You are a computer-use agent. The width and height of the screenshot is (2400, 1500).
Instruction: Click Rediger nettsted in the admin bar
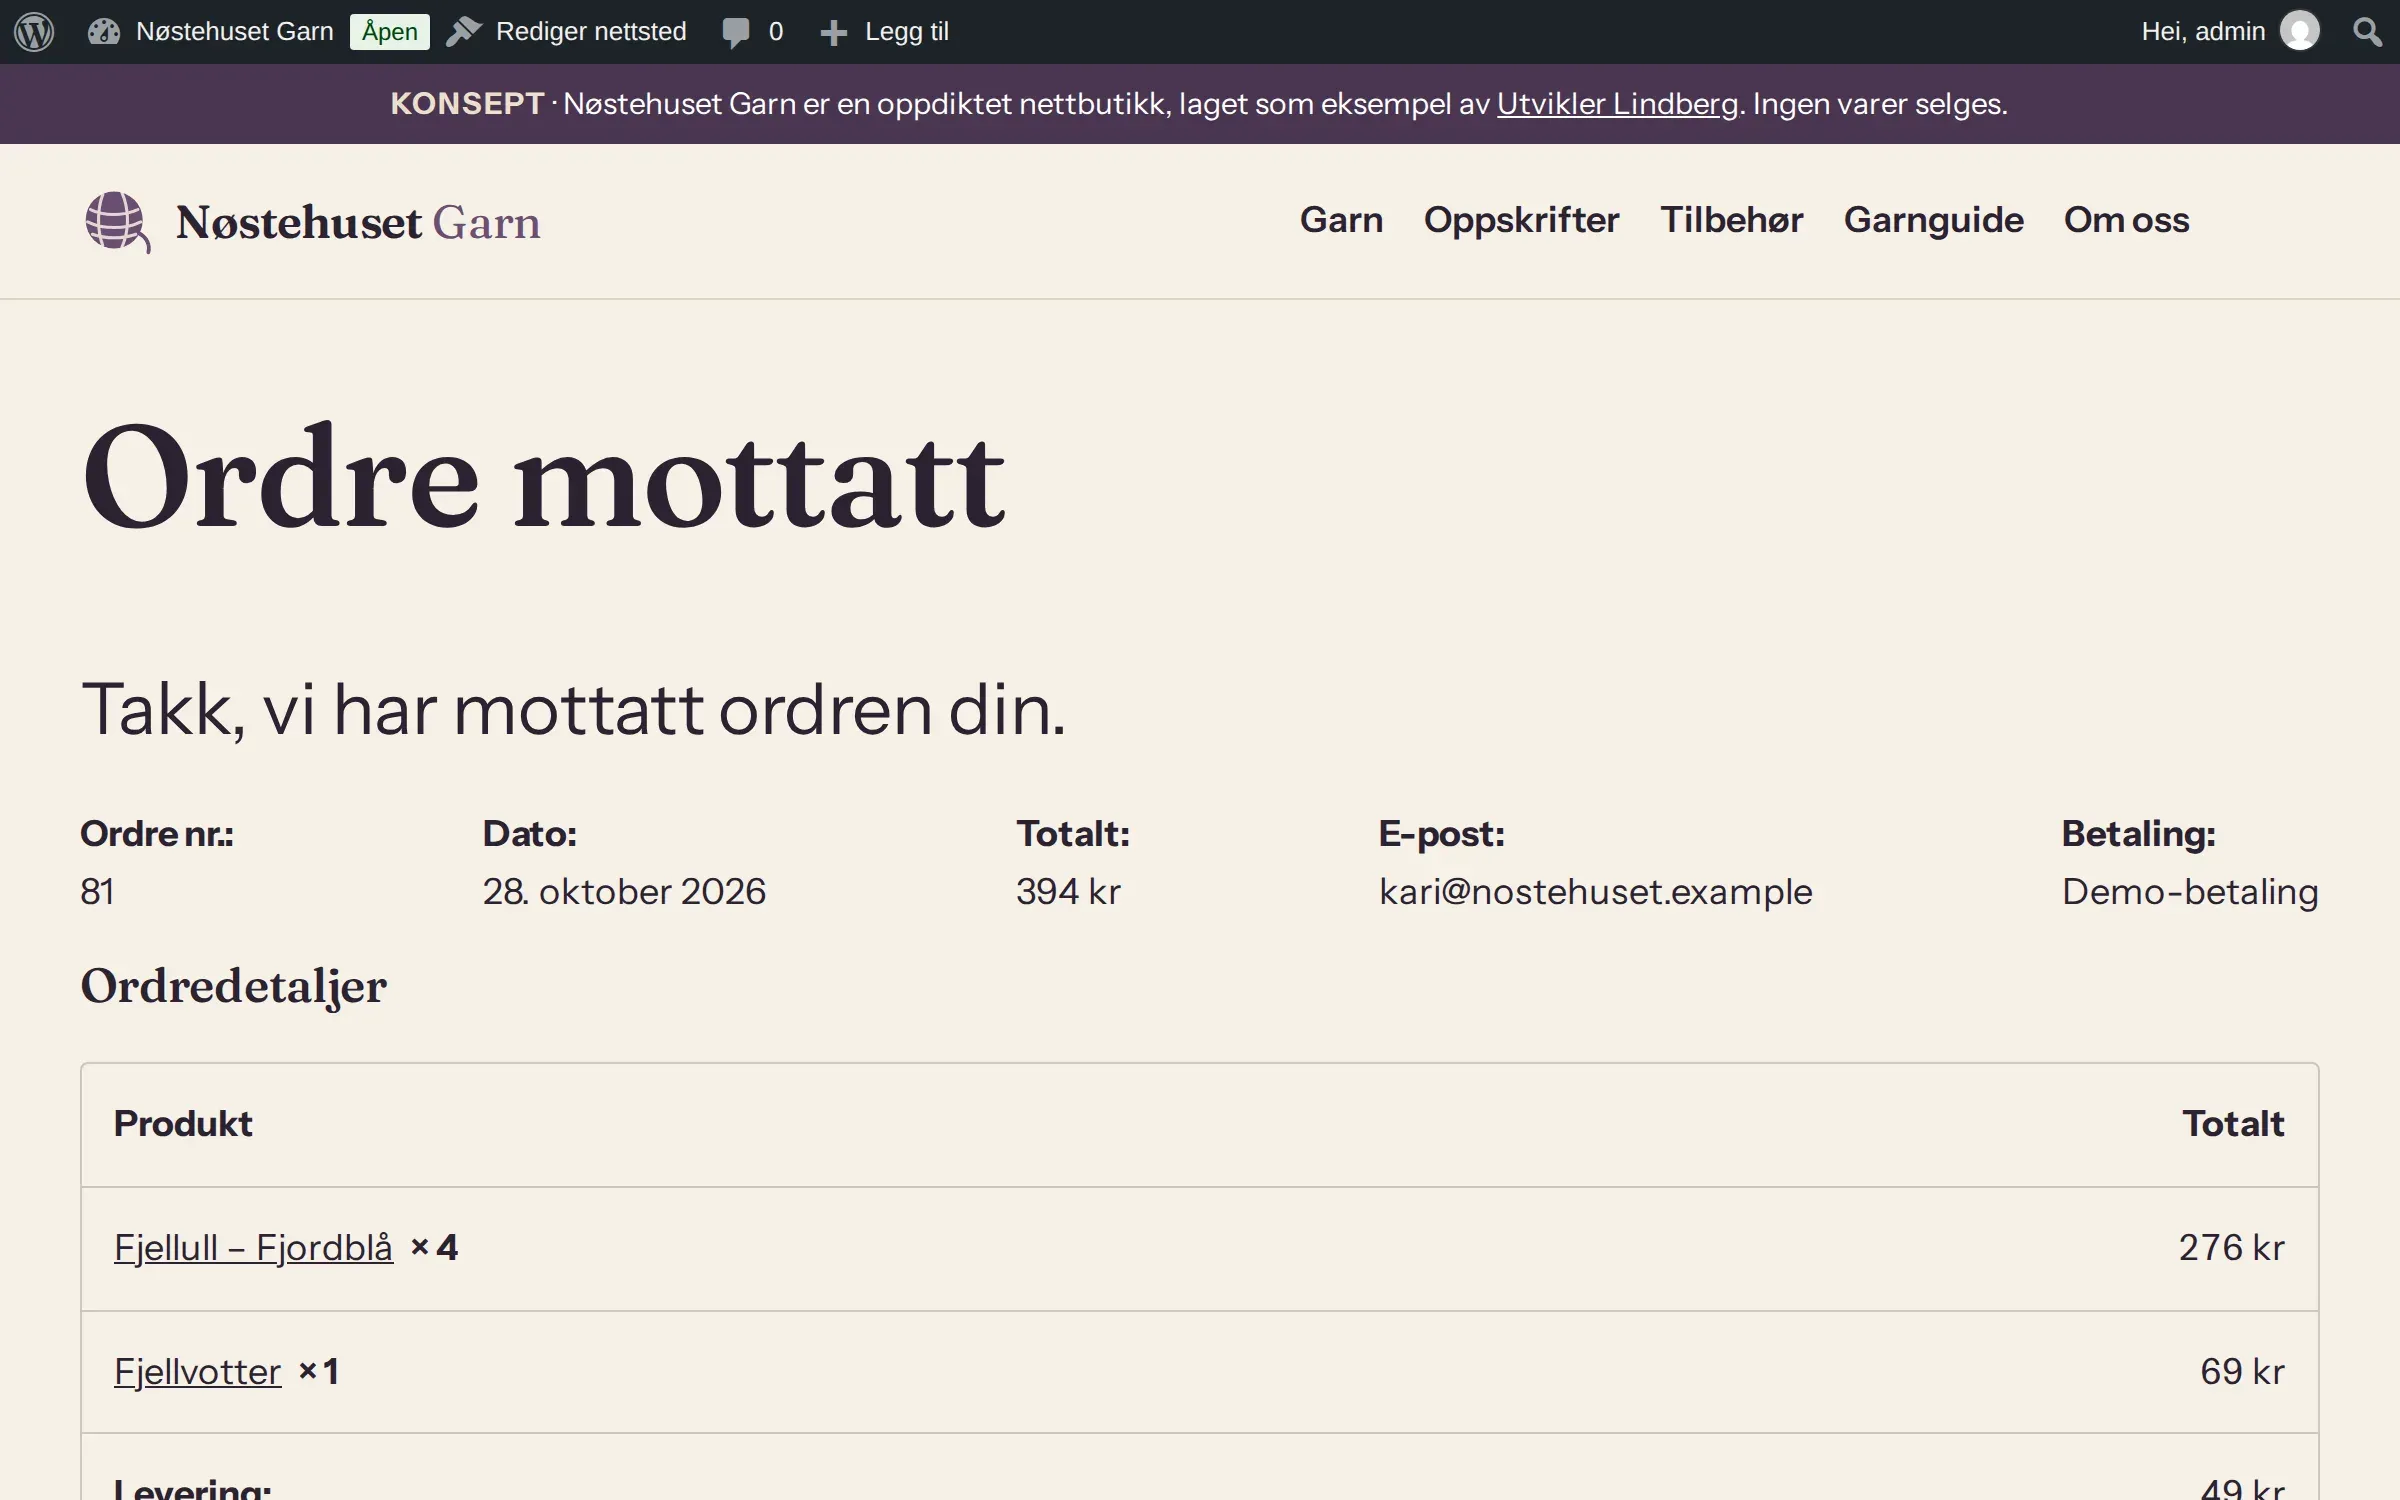pyautogui.click(x=591, y=32)
